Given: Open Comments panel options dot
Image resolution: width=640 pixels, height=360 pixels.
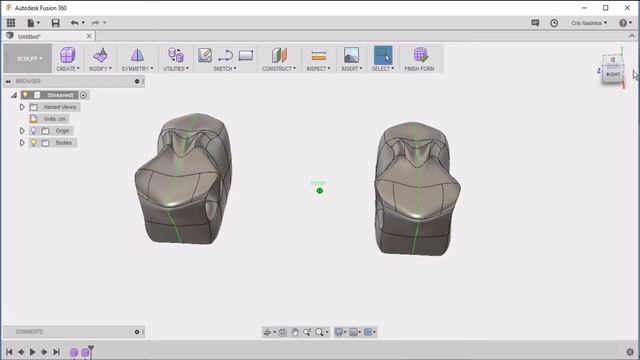Looking at the screenshot, I should click(x=137, y=332).
